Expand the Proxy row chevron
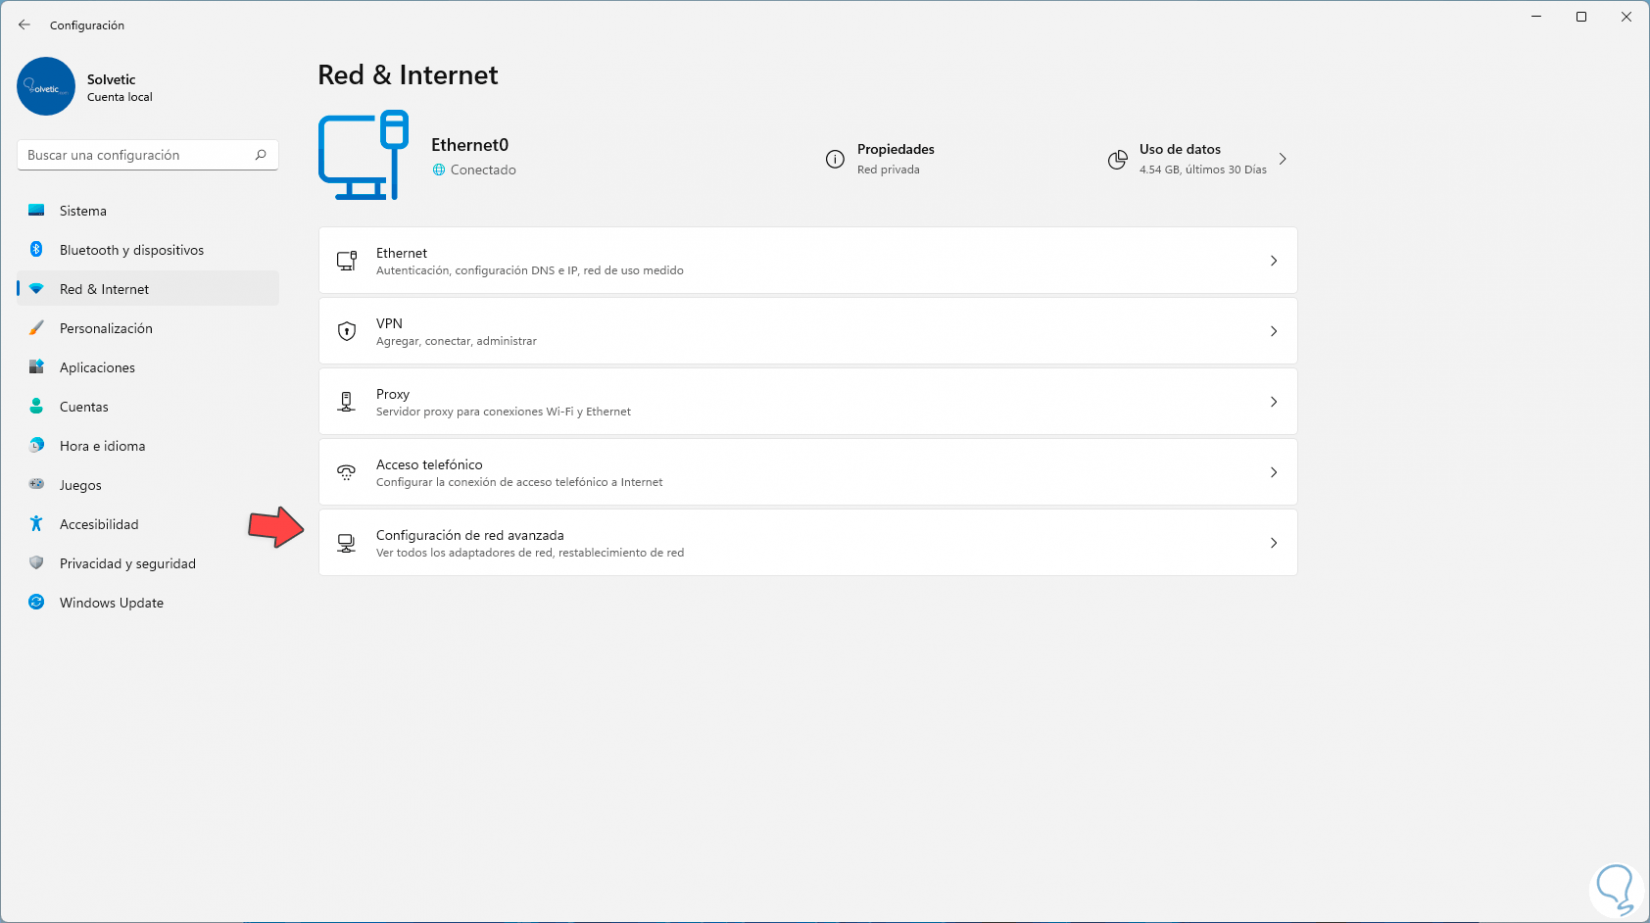 (x=1273, y=402)
